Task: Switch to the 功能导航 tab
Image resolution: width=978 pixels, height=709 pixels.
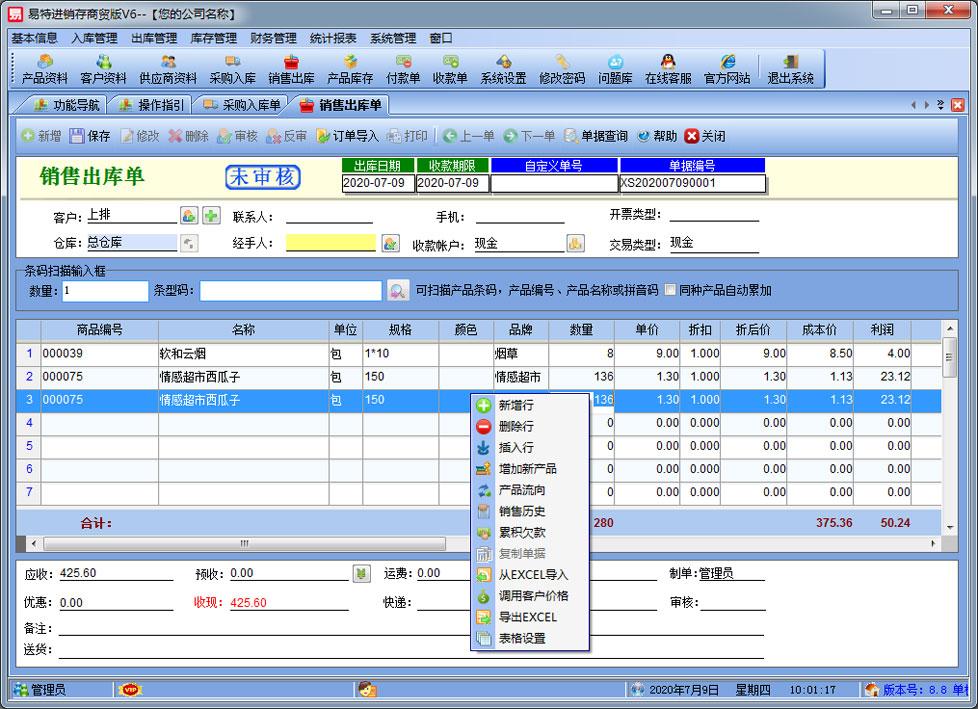Action: [x=68, y=105]
